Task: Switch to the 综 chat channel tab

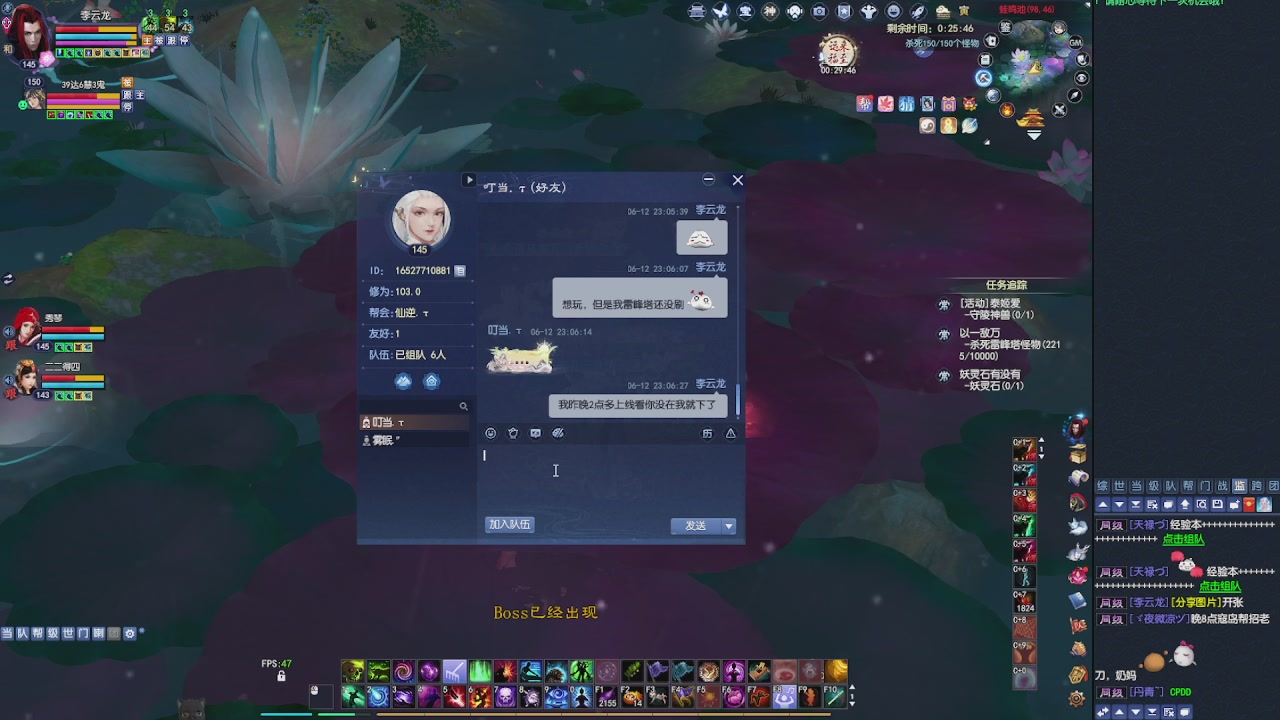Action: (x=1102, y=485)
